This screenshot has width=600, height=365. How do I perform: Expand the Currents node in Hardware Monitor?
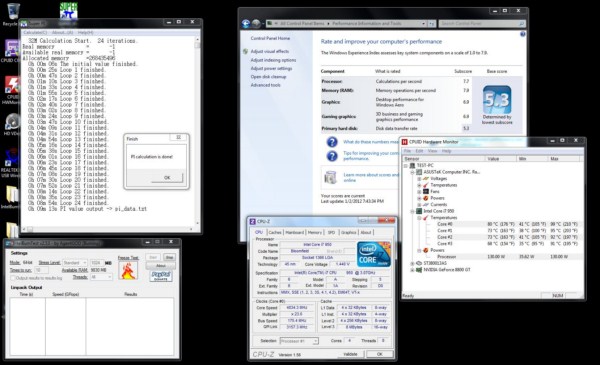[x=419, y=205]
